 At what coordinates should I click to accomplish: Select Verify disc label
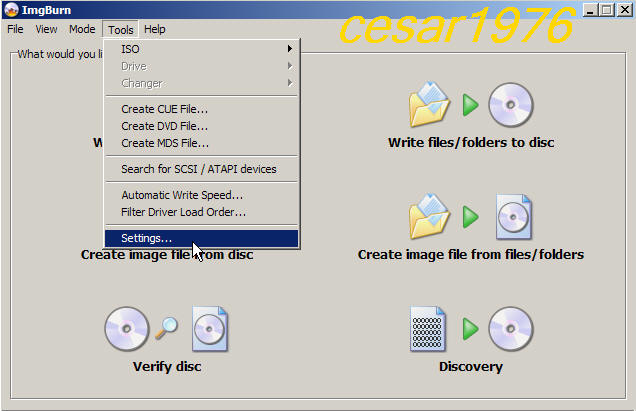(167, 366)
